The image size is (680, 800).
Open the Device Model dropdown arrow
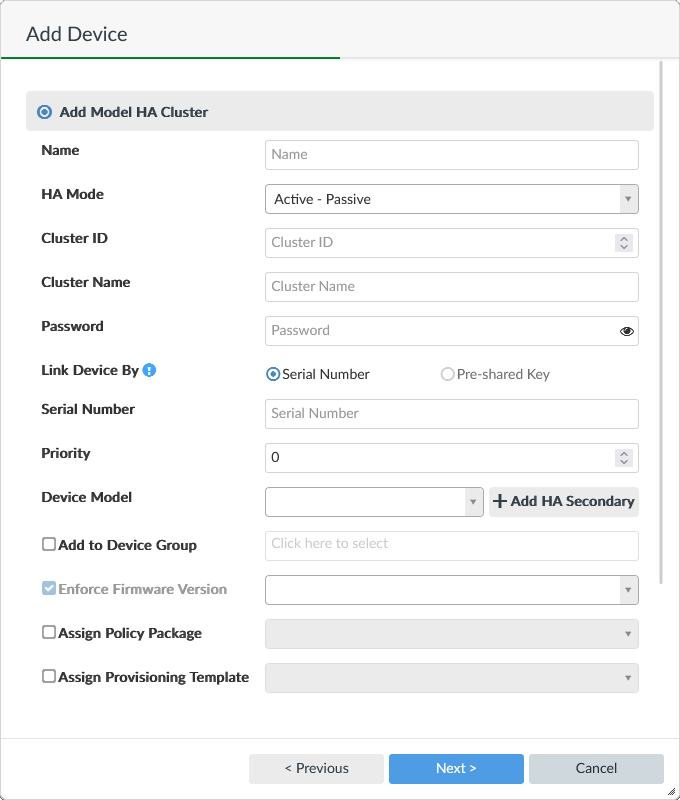point(473,502)
